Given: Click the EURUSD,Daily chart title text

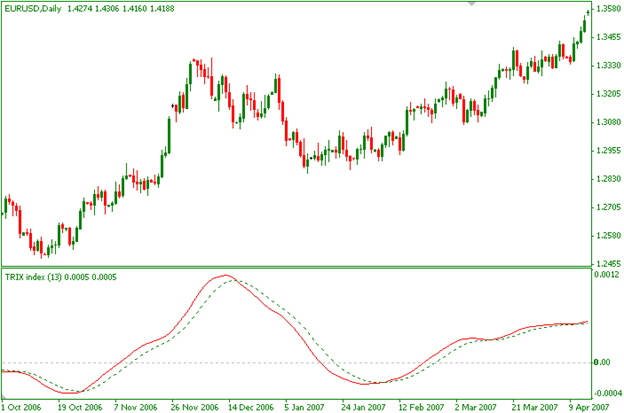Looking at the screenshot, I should pos(35,9).
